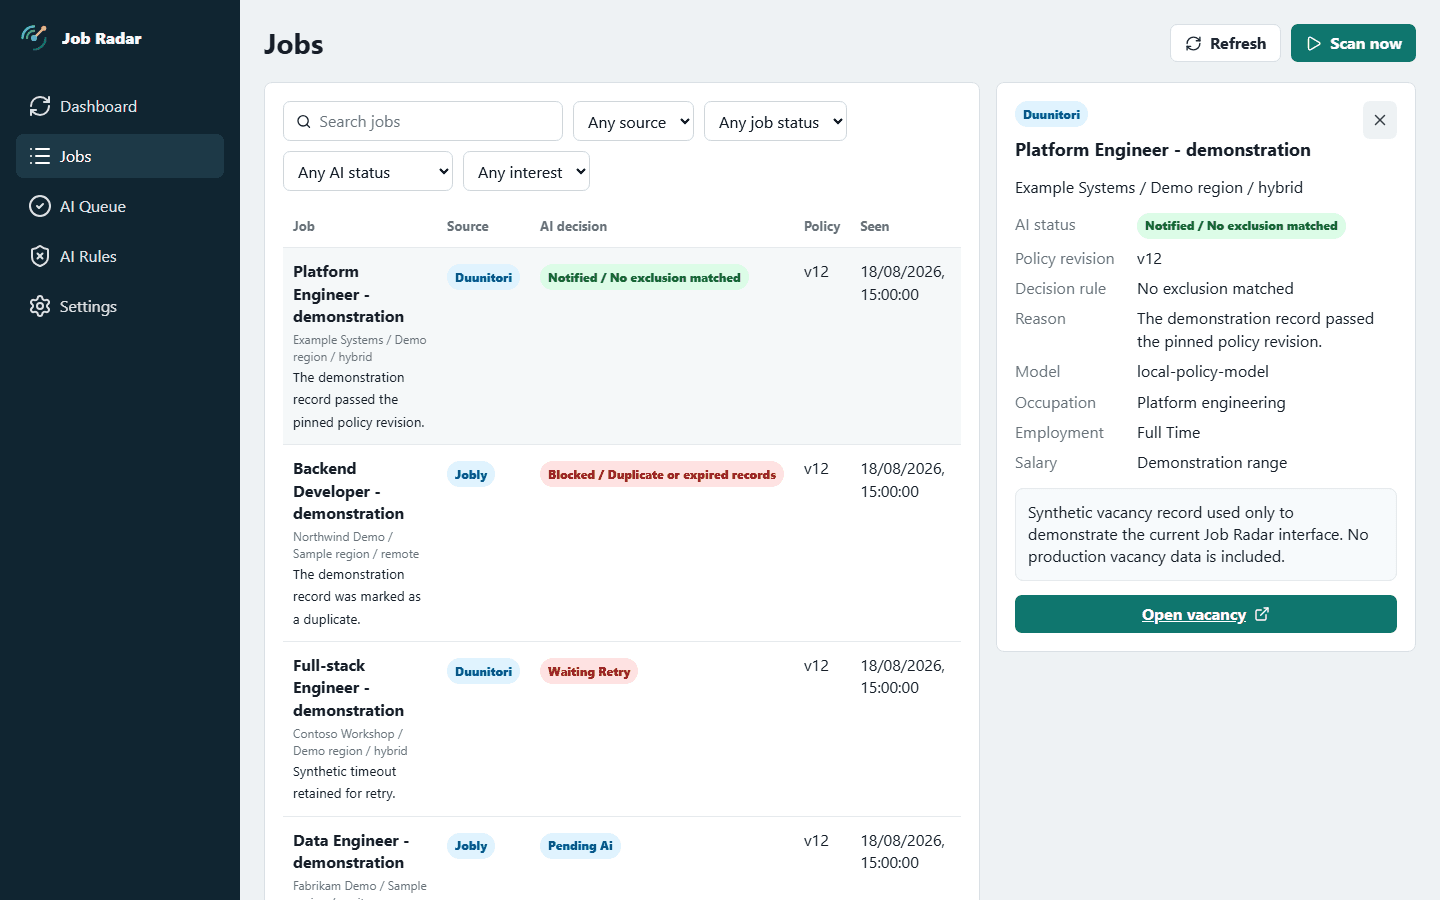1440x900 pixels.
Task: Open the Any interest dropdown
Action: coord(526,172)
